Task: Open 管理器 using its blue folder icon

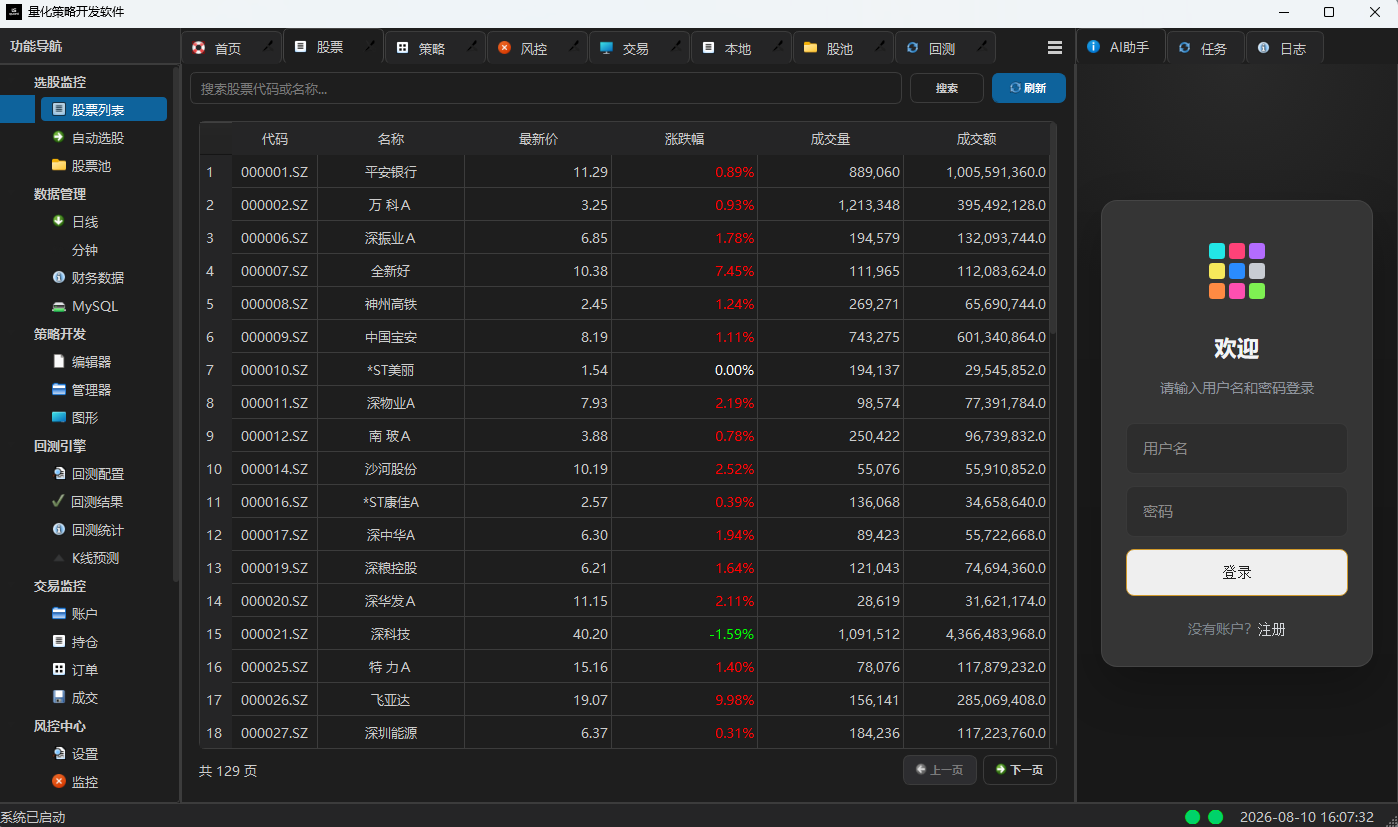Action: click(x=59, y=390)
